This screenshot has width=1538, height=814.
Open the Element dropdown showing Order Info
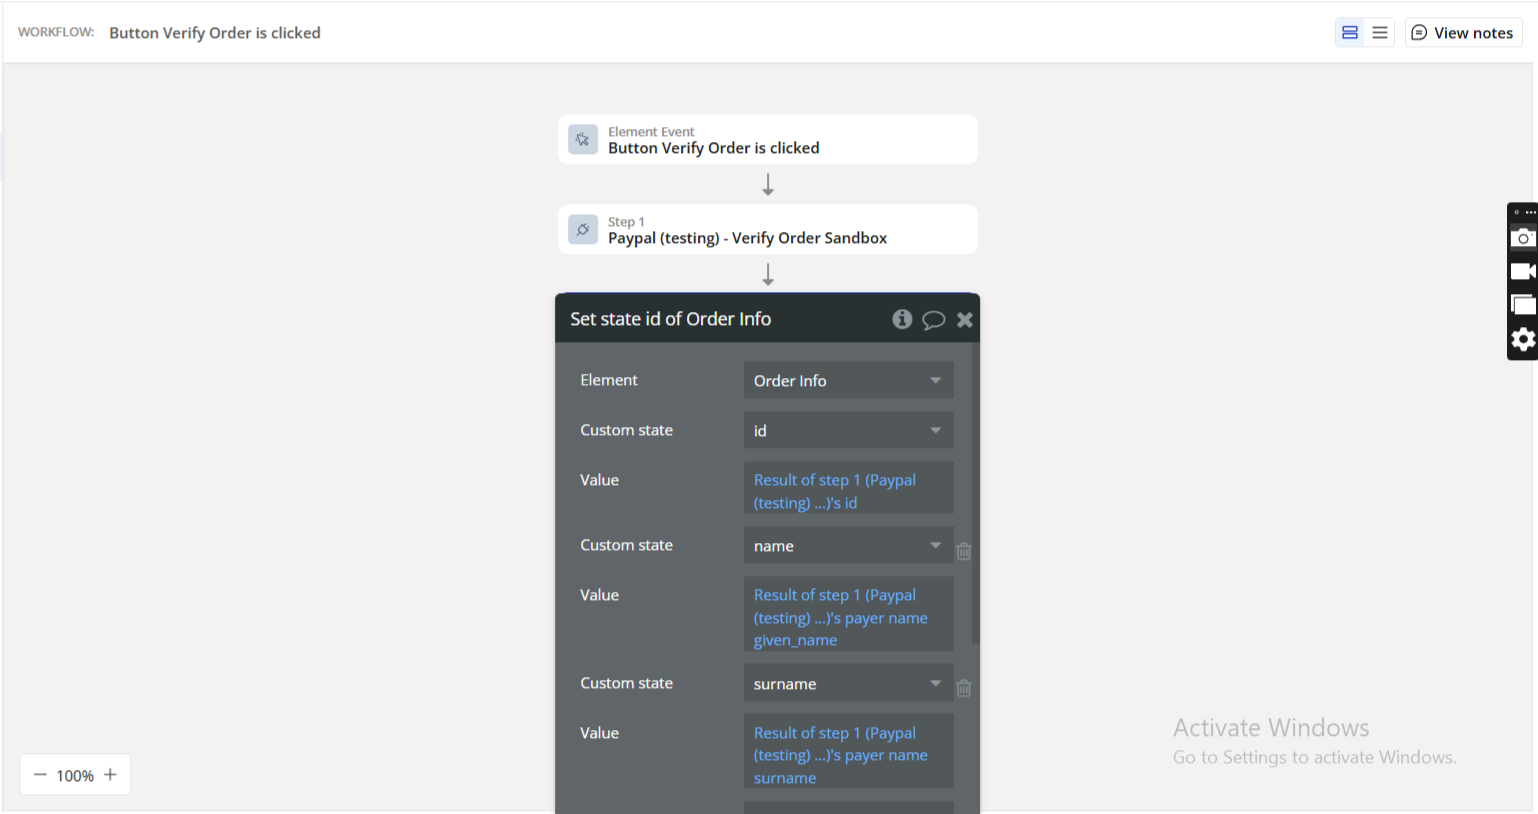click(x=847, y=381)
